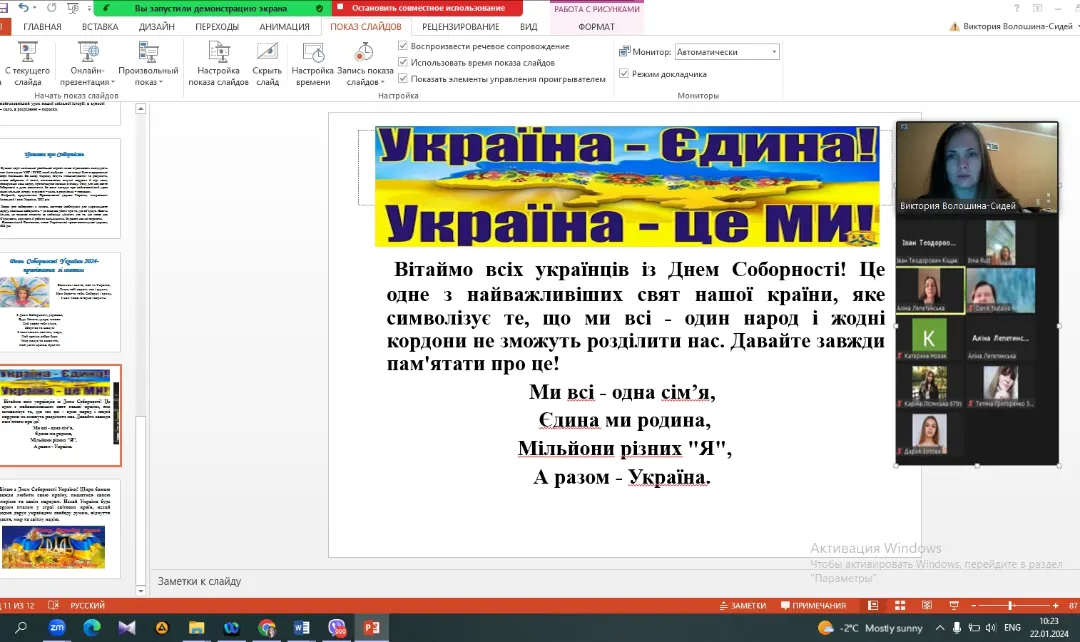The height and width of the screenshot is (642, 1080).
Task: Open Microsoft Edge from the taskbar
Action: [x=92, y=627]
